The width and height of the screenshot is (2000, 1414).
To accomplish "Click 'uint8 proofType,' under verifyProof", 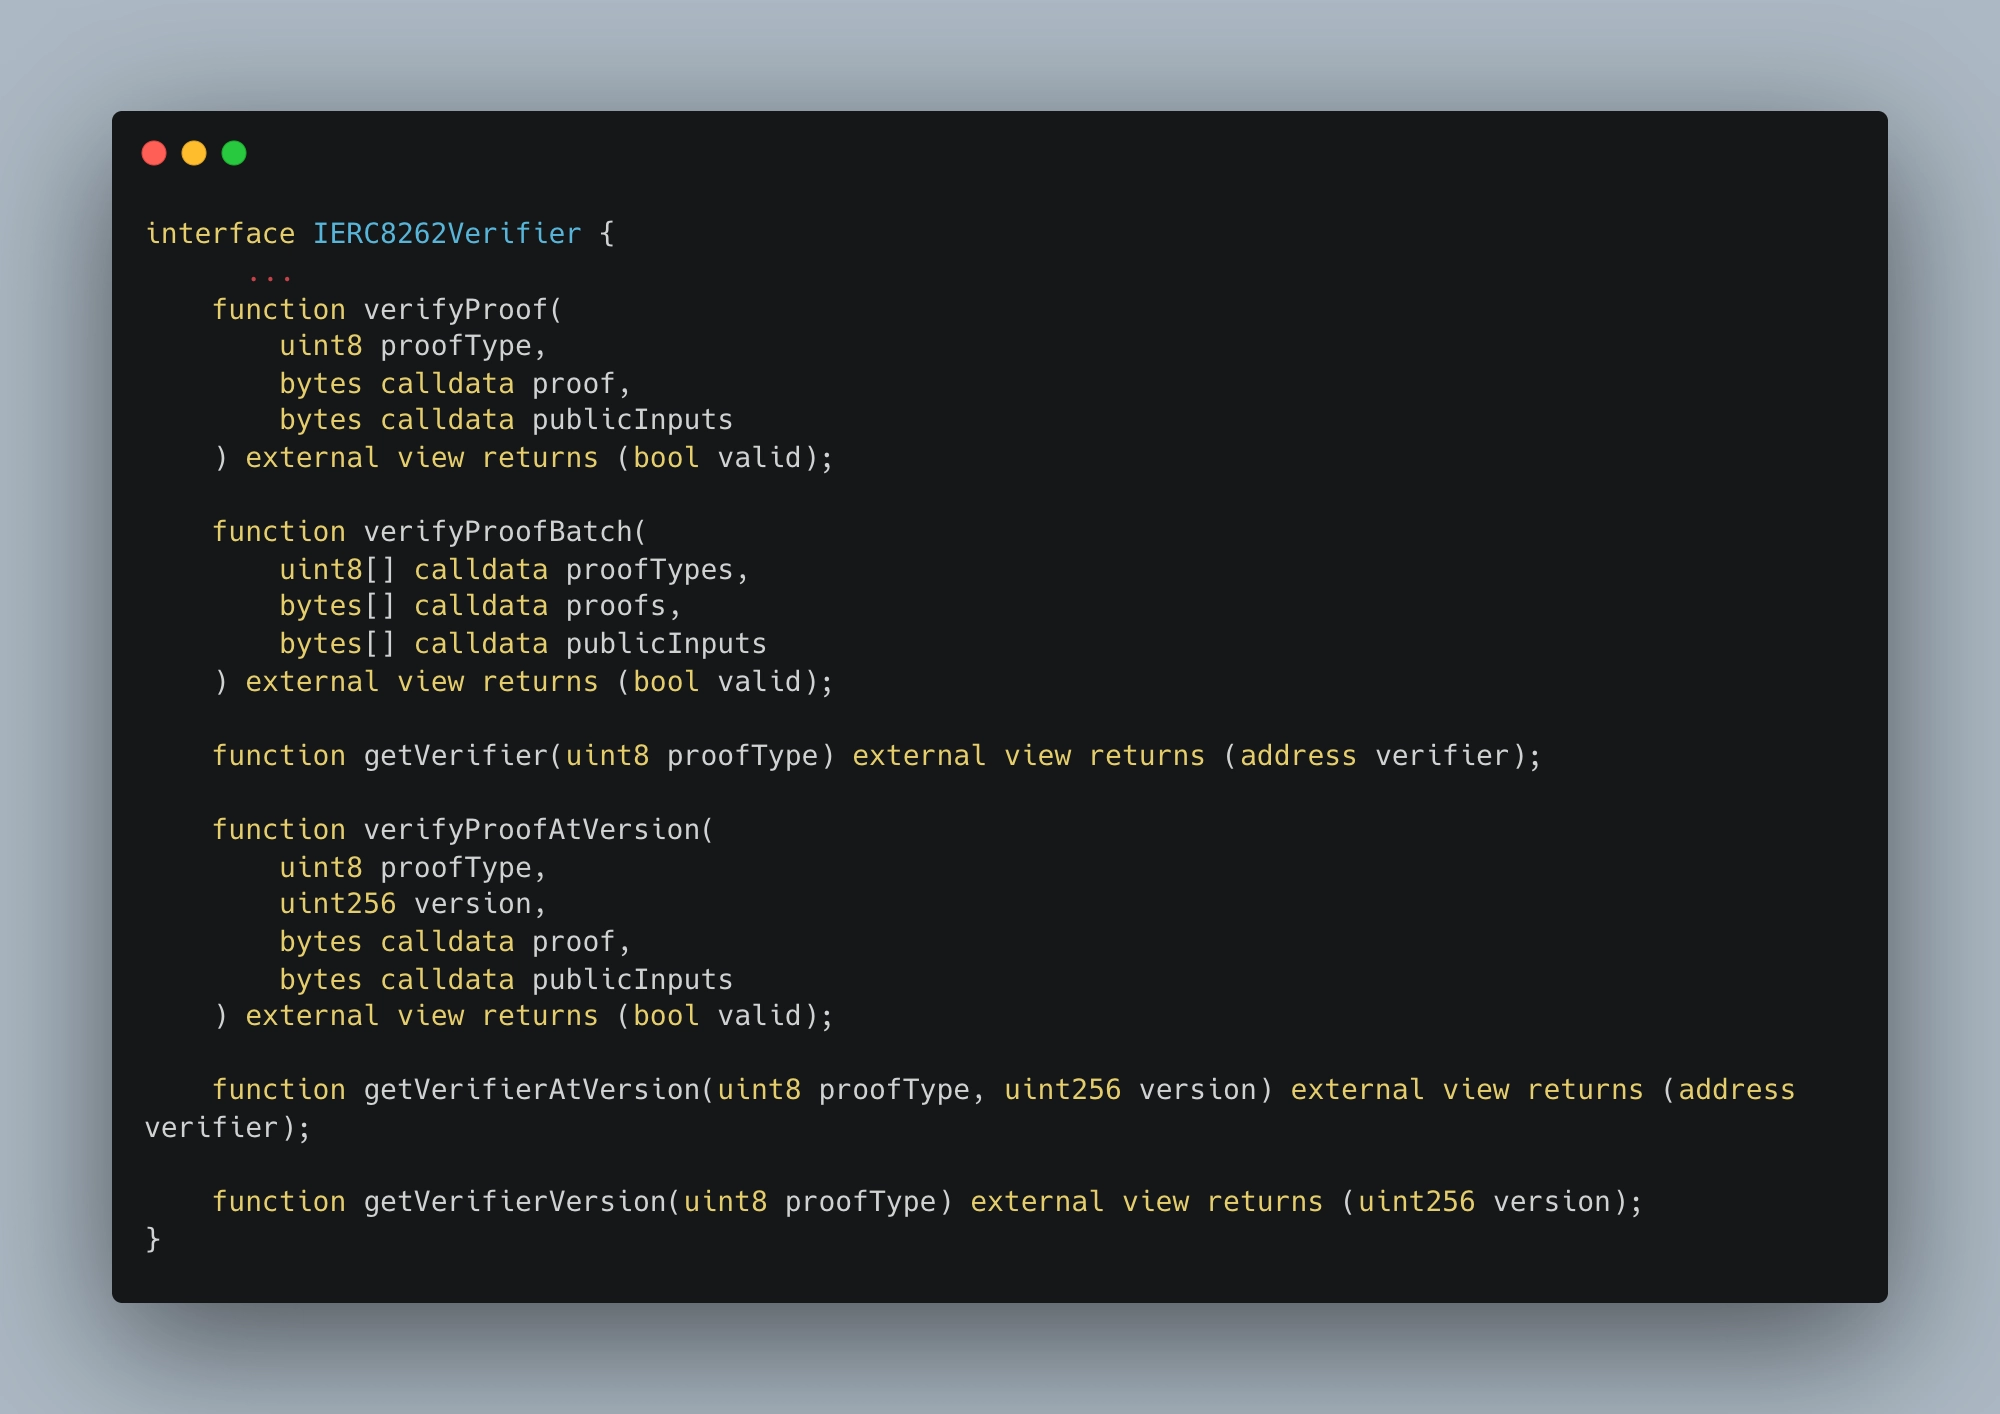I will click(x=413, y=346).
